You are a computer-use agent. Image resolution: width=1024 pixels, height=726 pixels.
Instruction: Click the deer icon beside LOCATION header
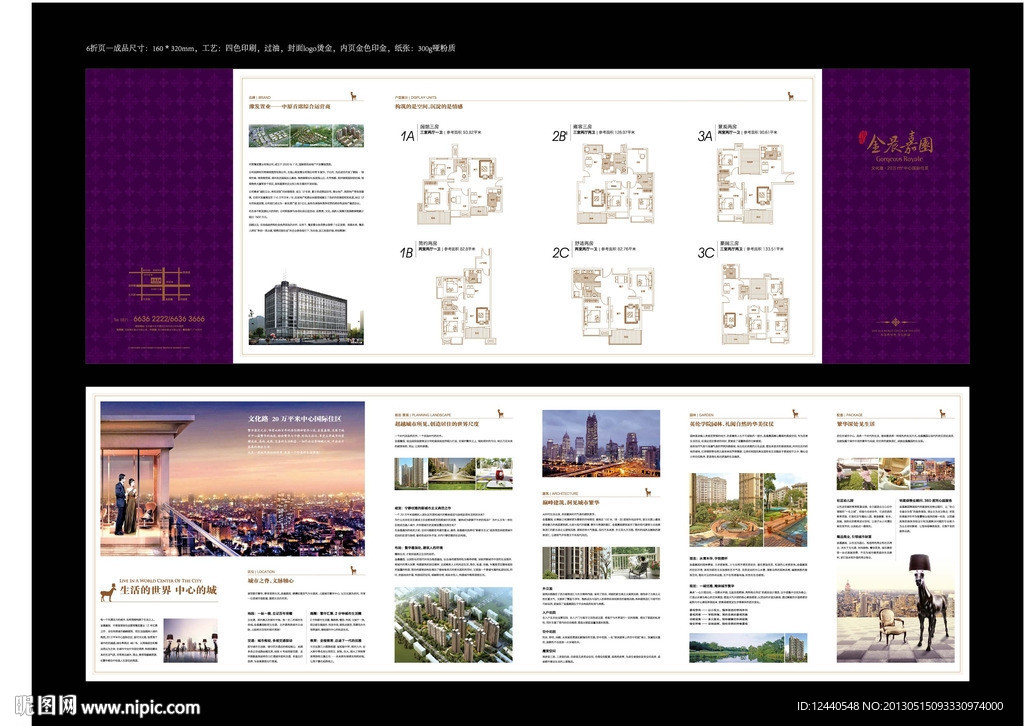354,570
